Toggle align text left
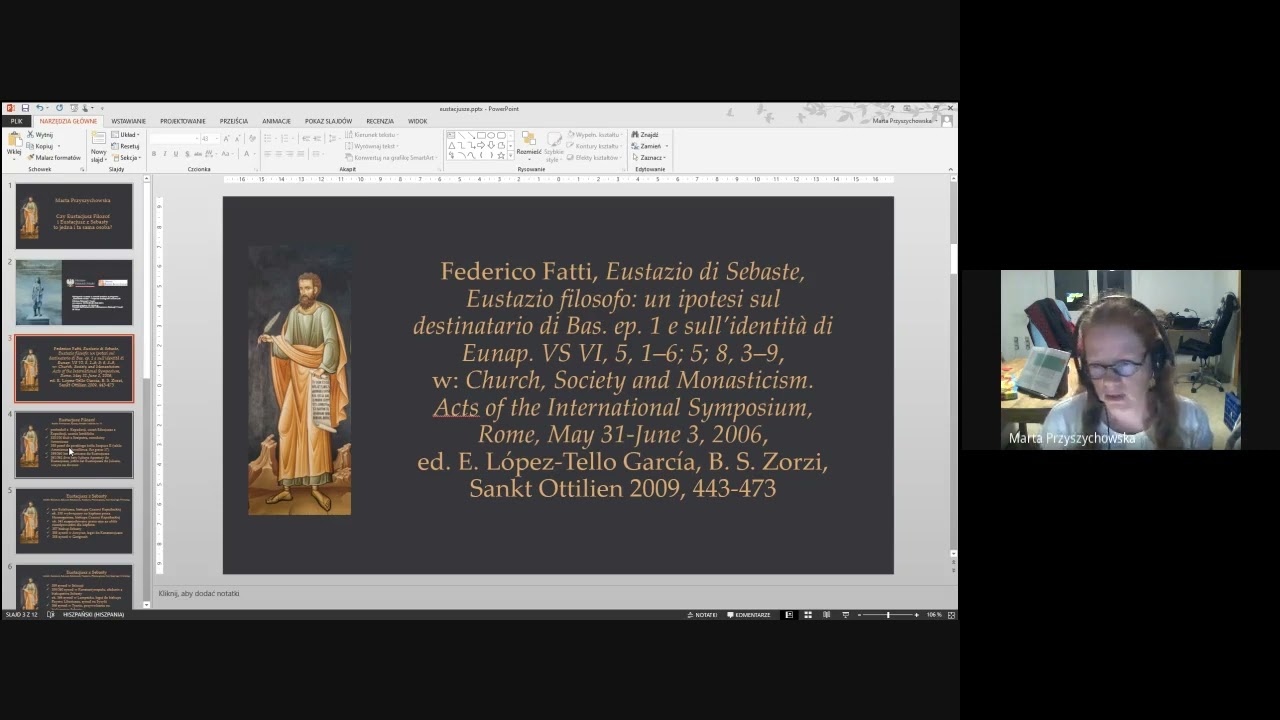This screenshot has height=720, width=1280. pos(267,154)
